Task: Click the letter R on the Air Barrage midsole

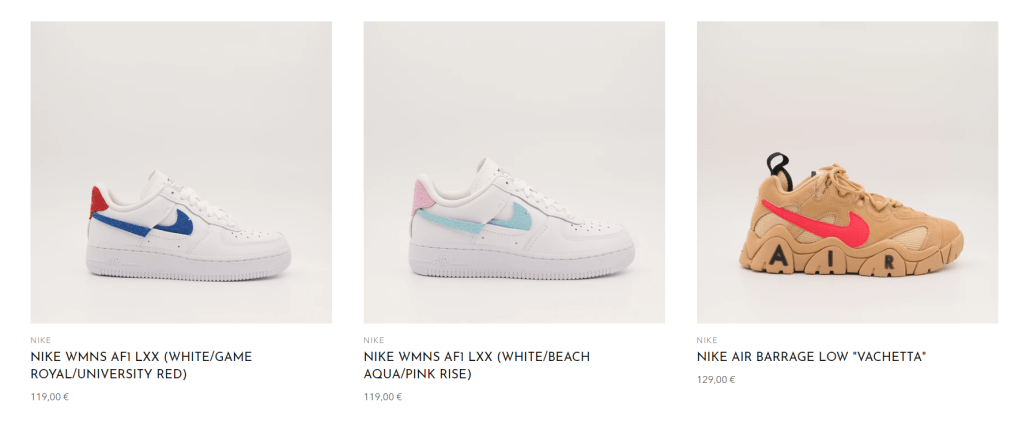Action: point(889,264)
